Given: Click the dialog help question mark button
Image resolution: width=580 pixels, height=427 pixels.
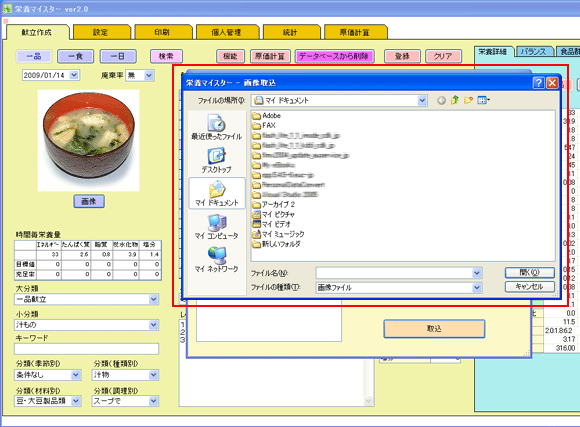Looking at the screenshot, I should point(539,83).
